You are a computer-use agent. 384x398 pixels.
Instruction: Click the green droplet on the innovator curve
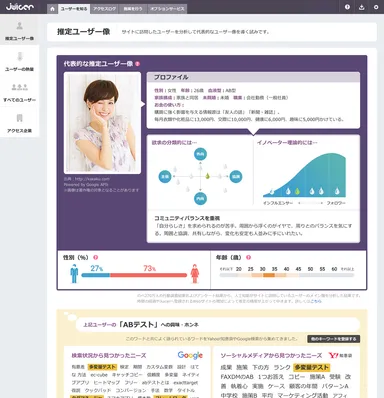pyautogui.click(x=297, y=191)
